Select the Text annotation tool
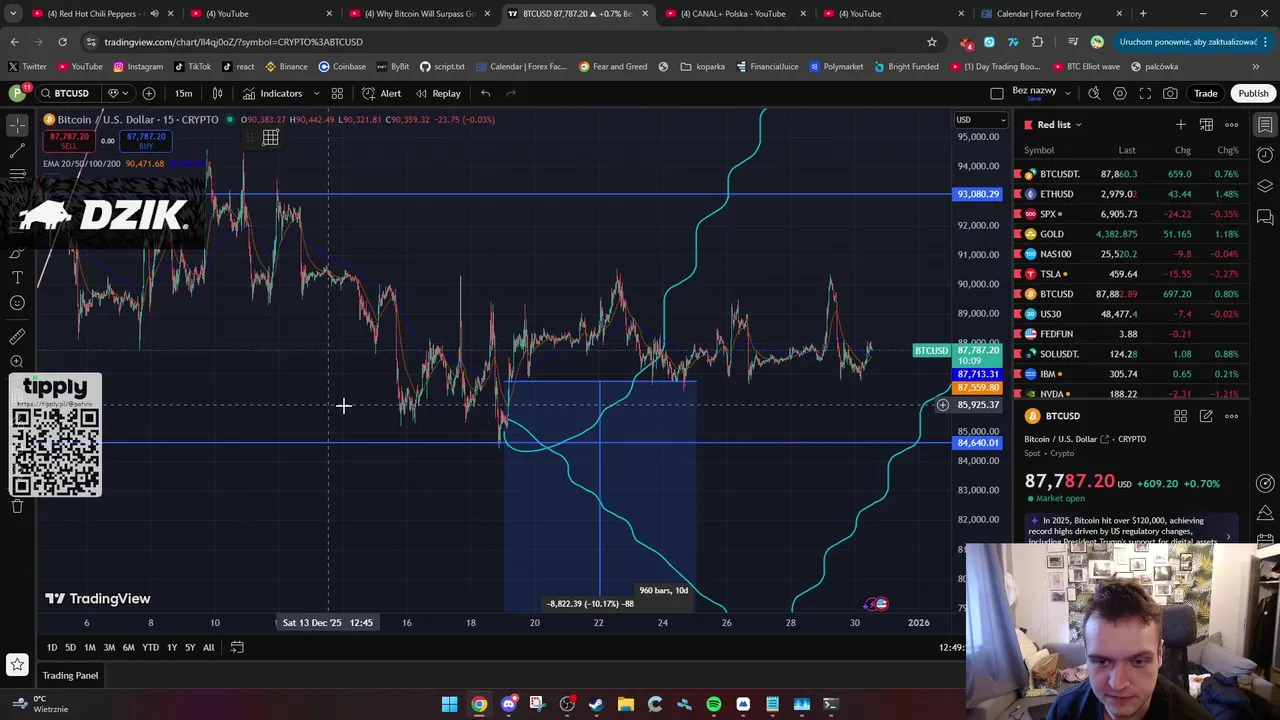 [17, 277]
